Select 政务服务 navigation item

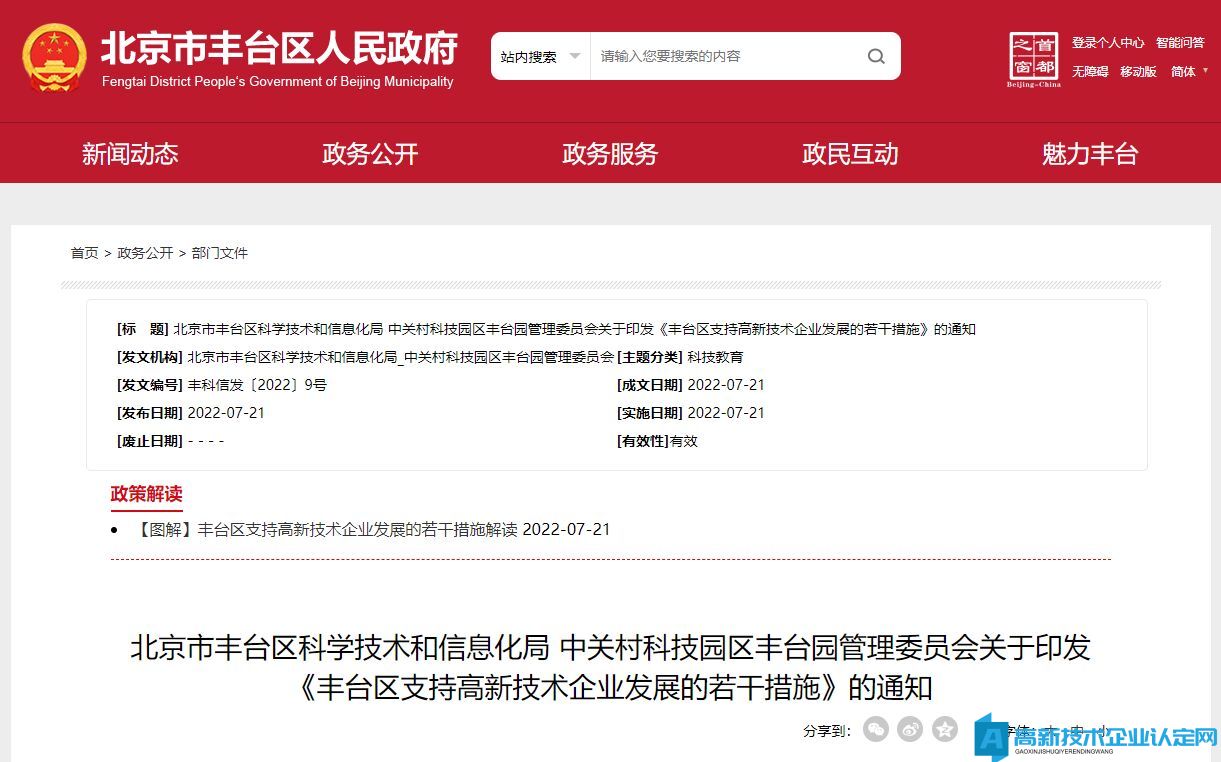tap(610, 154)
